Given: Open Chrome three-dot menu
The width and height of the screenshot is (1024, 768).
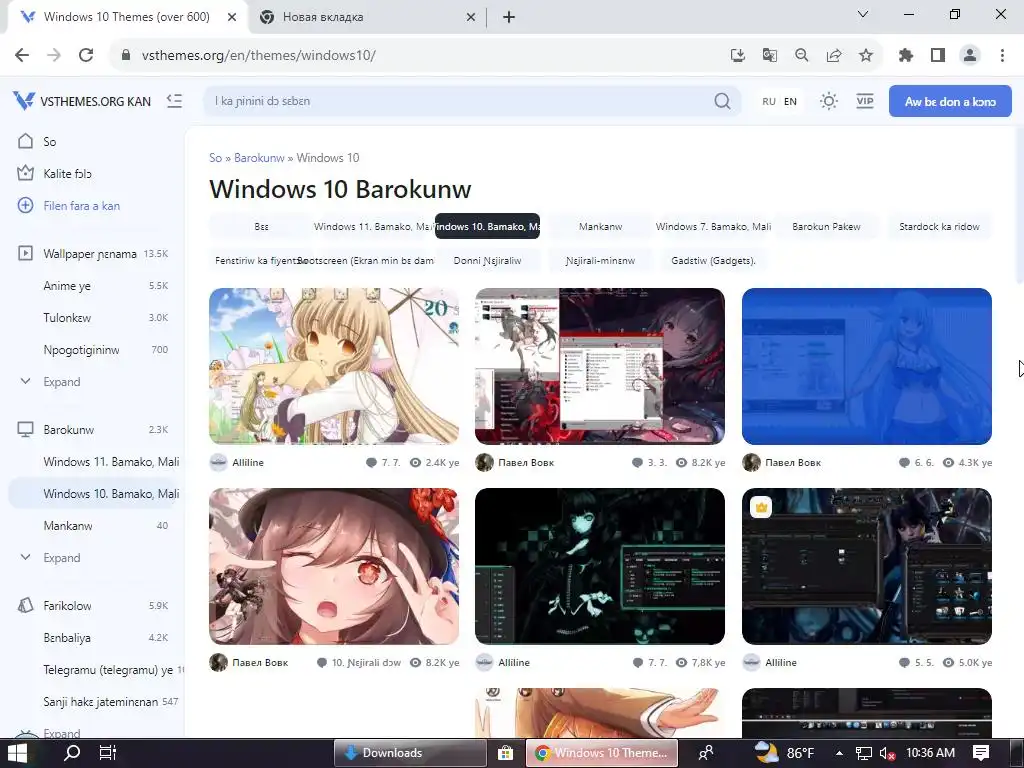Looking at the screenshot, I should click(x=1002, y=55).
